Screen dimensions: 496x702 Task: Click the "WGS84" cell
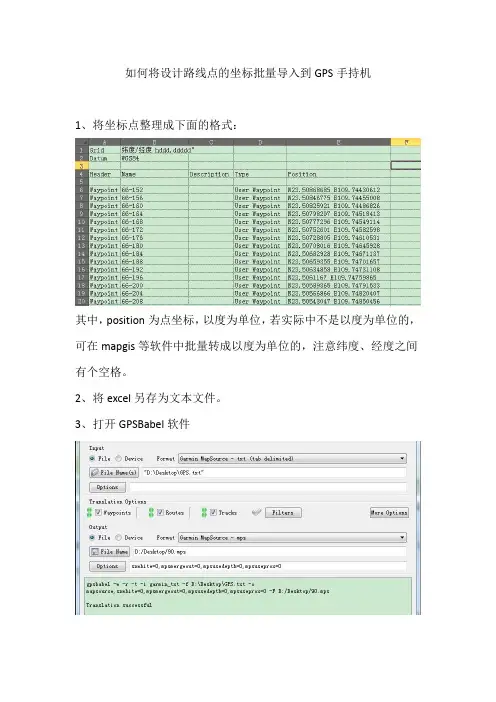154,158
